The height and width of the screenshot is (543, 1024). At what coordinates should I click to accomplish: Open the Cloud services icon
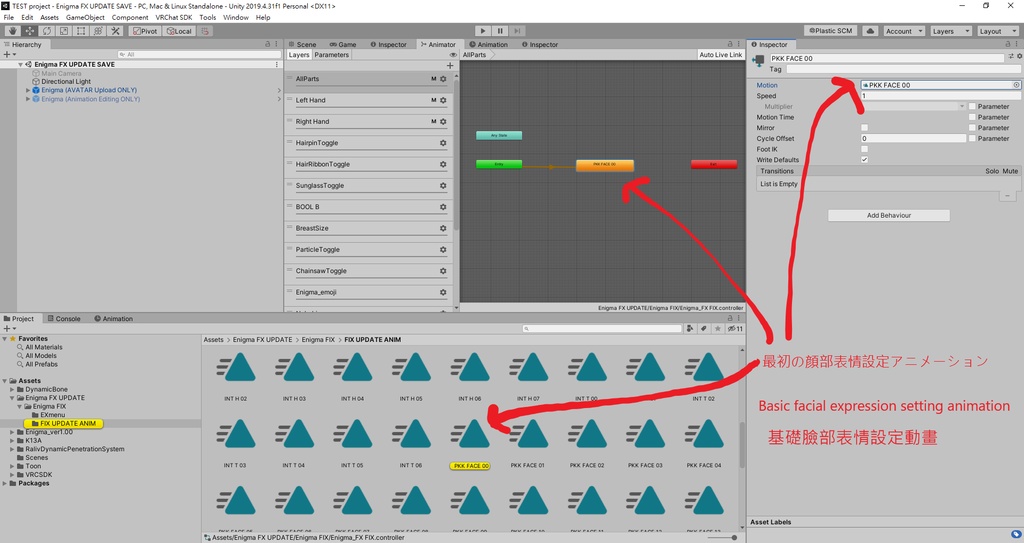tap(870, 31)
